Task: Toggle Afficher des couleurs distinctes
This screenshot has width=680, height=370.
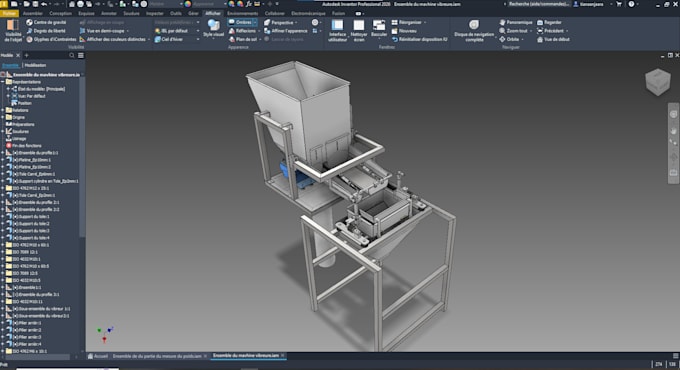Action: coord(112,39)
